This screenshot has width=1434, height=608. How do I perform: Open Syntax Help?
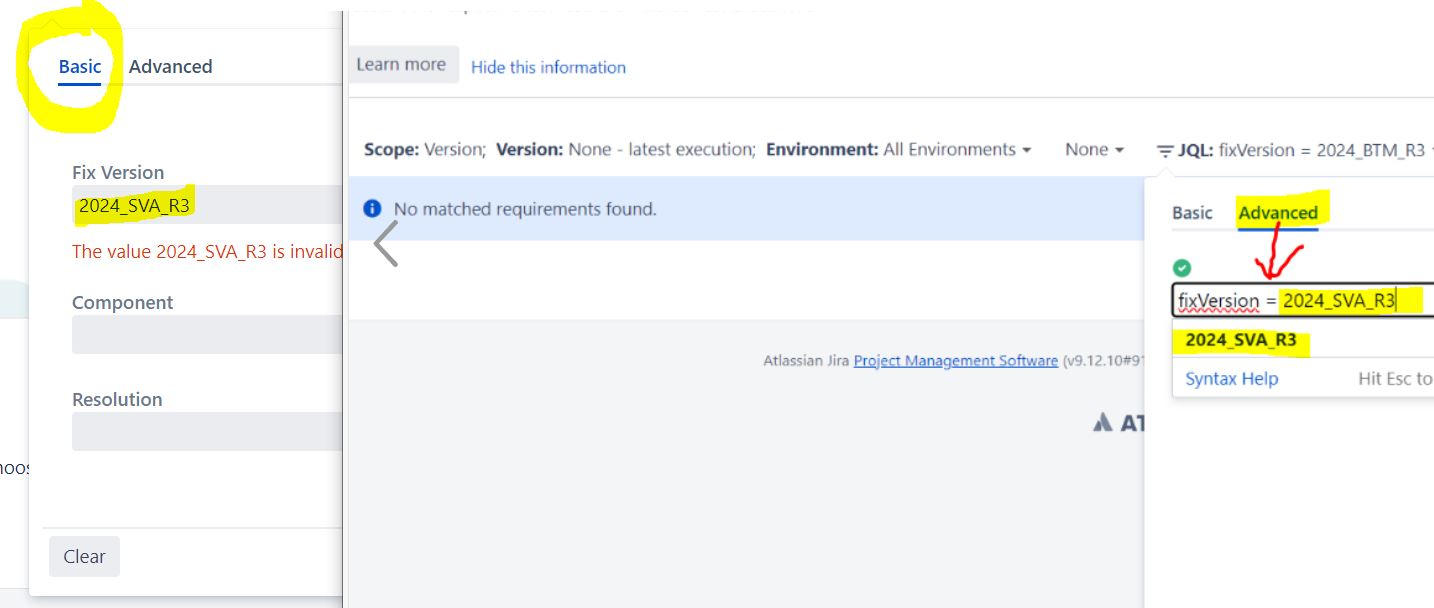pyautogui.click(x=1232, y=378)
